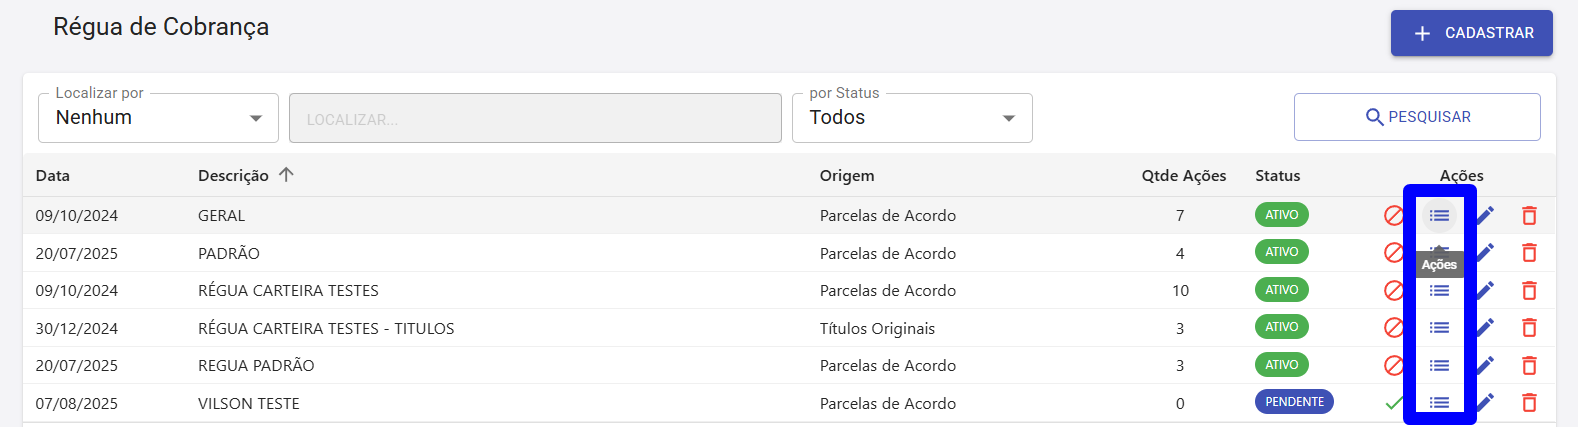1578x427 pixels.
Task: Click the PESQUISAR button
Action: tap(1417, 117)
